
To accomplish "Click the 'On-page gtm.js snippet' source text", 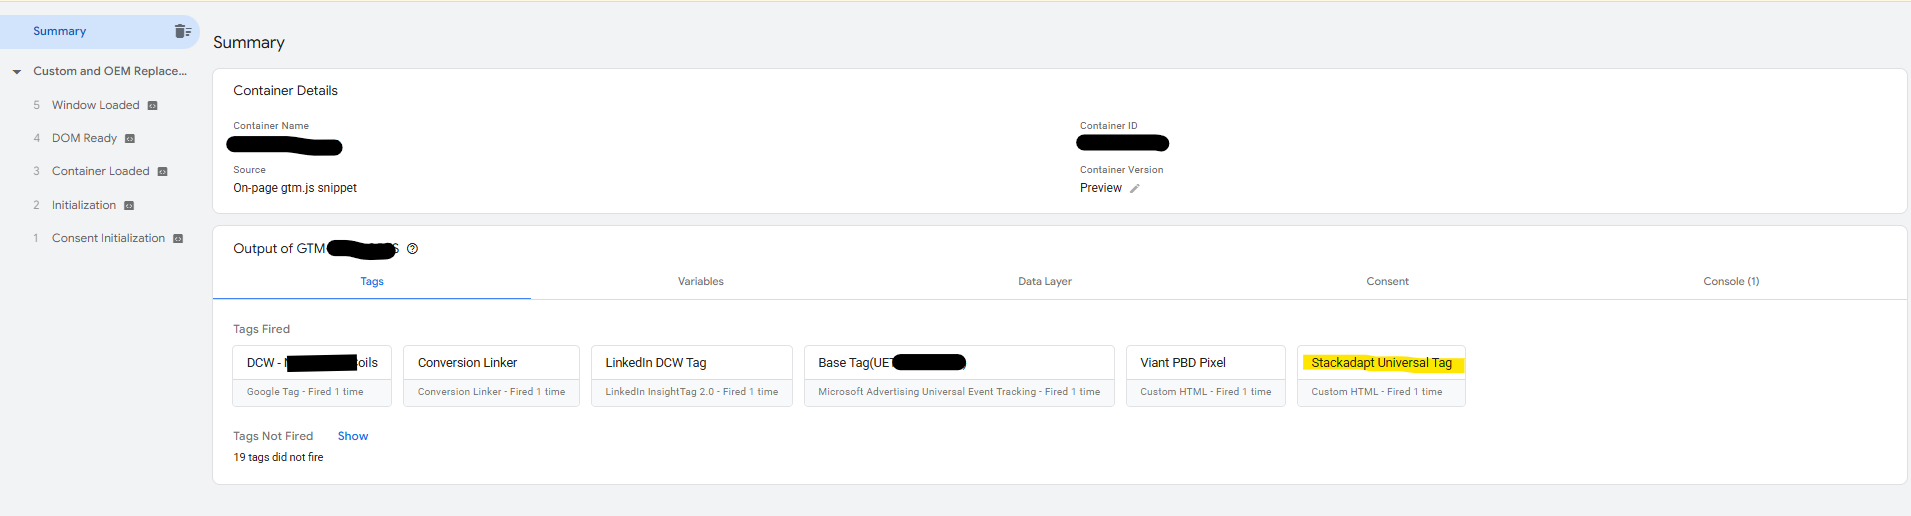I will click(x=295, y=188).
